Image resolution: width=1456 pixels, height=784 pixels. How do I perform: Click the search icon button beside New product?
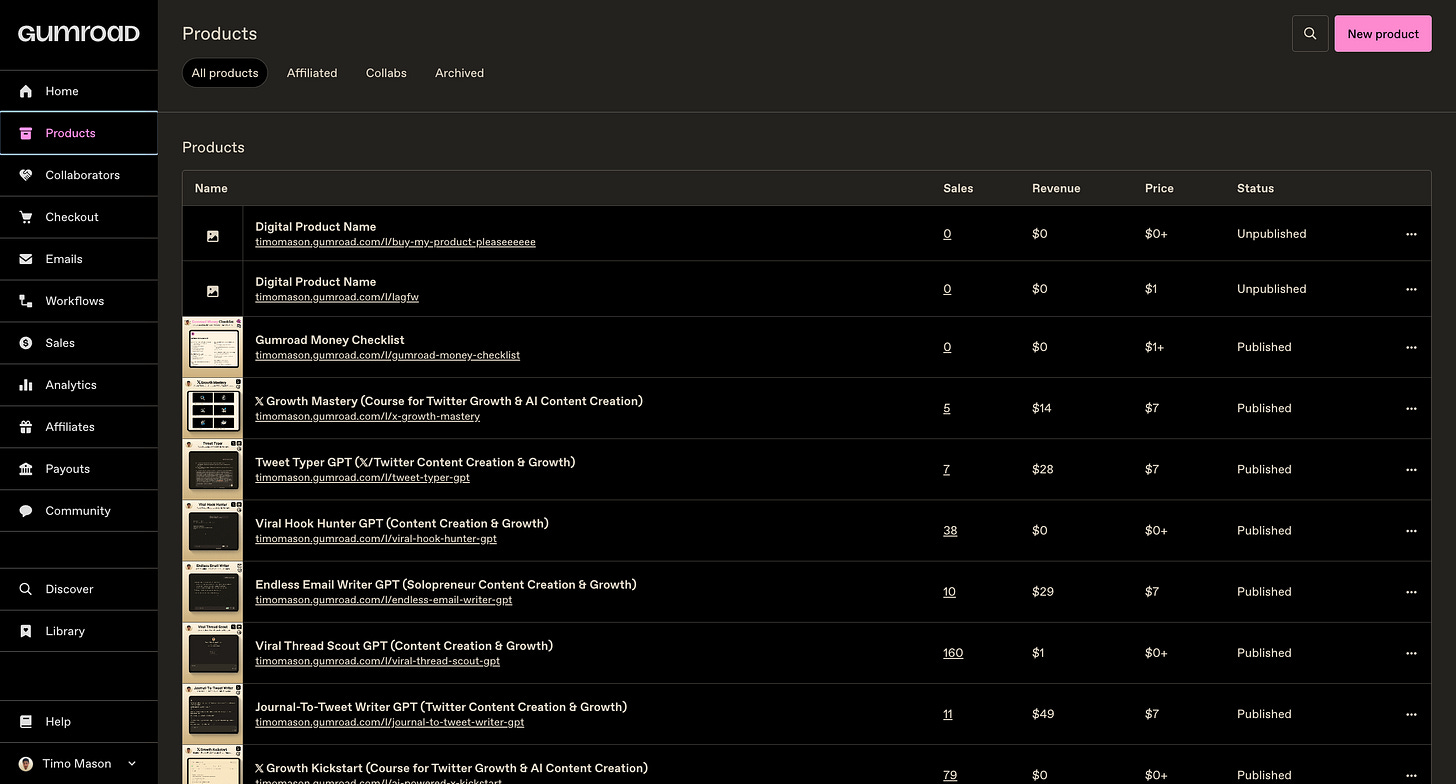1310,34
